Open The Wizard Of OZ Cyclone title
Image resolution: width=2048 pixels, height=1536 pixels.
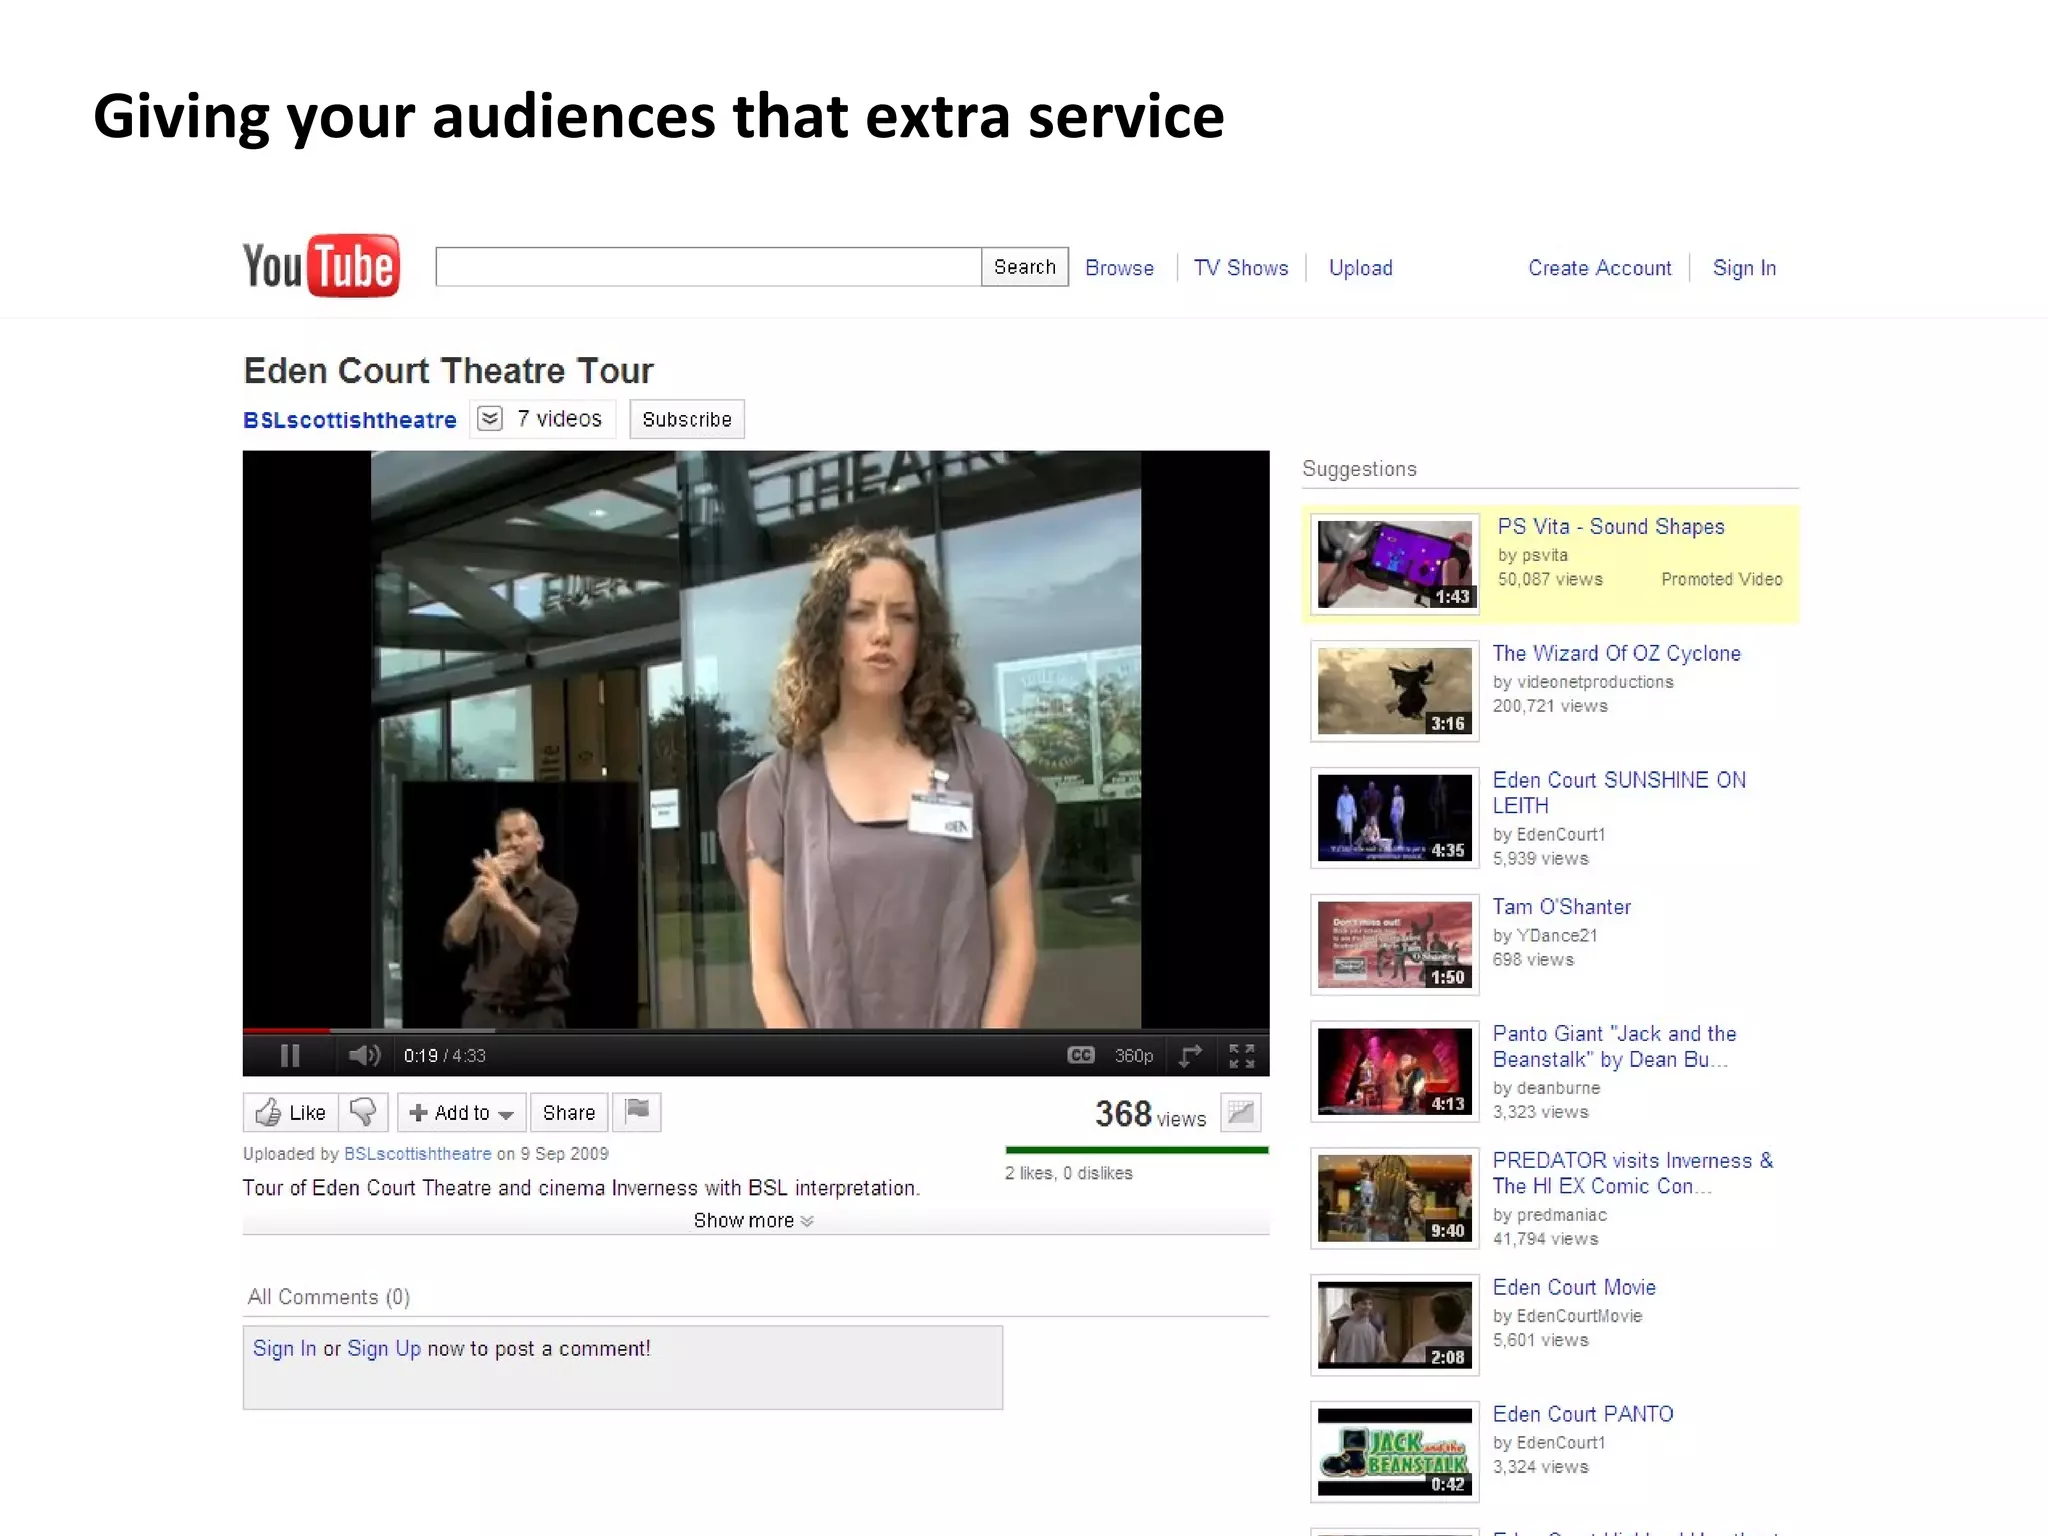click(x=1616, y=653)
